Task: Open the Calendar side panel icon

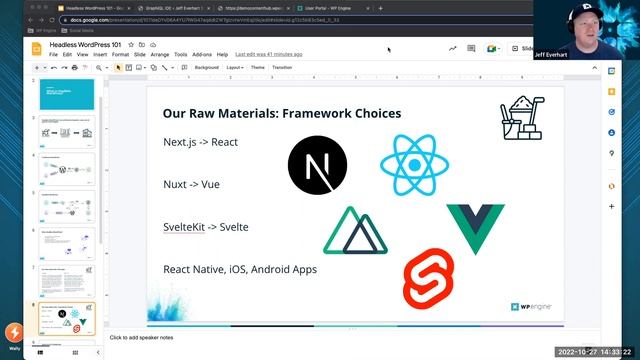Action: click(611, 71)
